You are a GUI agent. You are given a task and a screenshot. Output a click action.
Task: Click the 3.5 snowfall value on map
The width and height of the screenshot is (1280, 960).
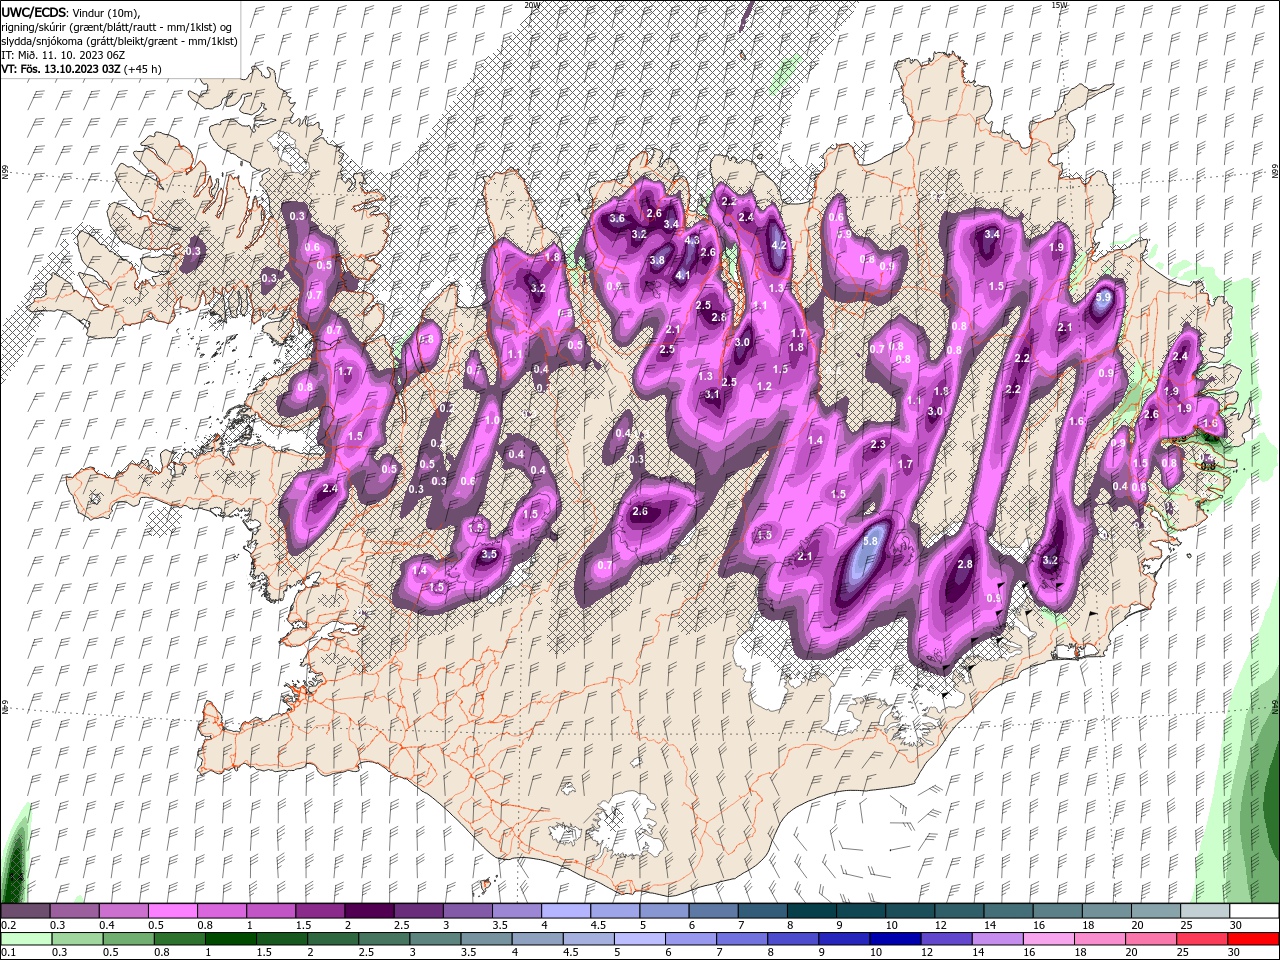pyautogui.click(x=489, y=554)
